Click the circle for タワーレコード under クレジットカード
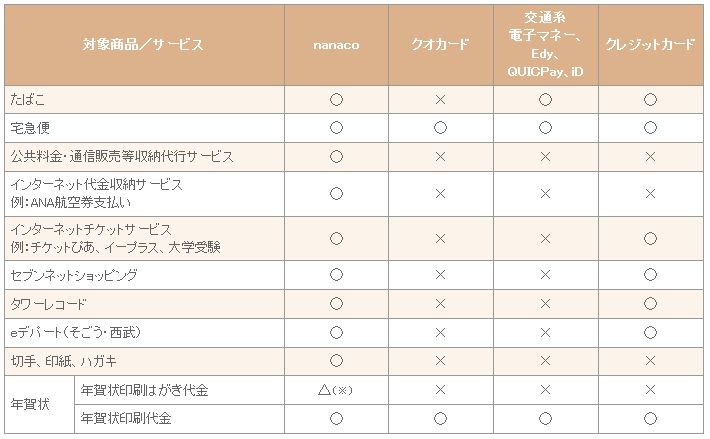 pos(650,302)
